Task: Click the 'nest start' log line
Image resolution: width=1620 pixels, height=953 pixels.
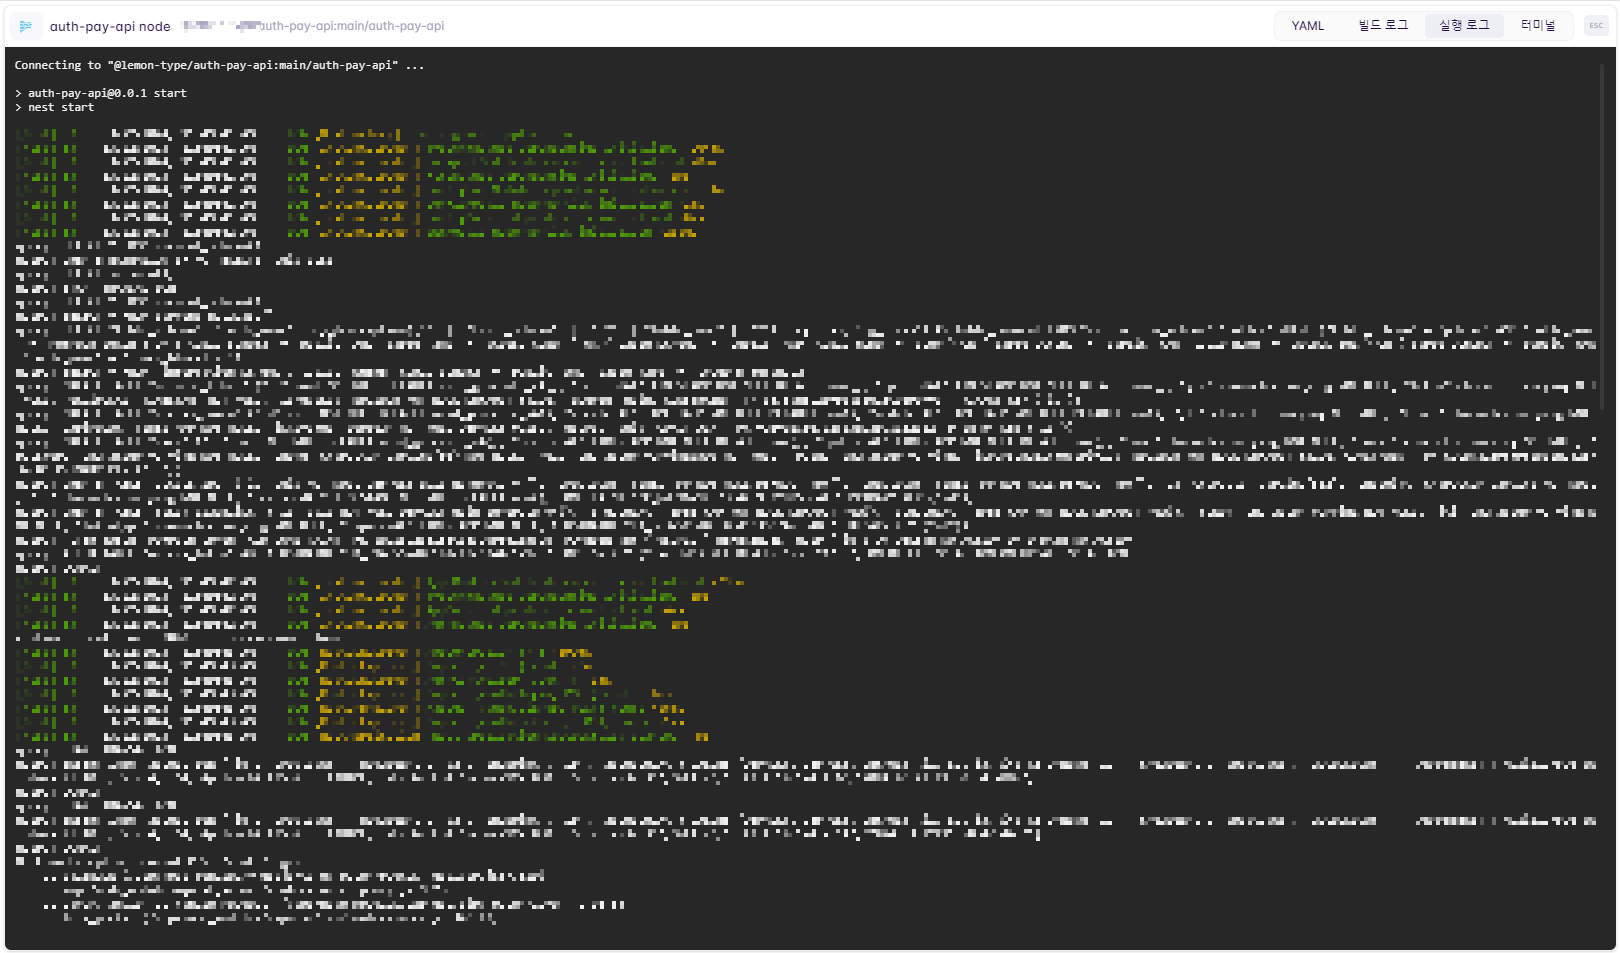Action: 54,107
